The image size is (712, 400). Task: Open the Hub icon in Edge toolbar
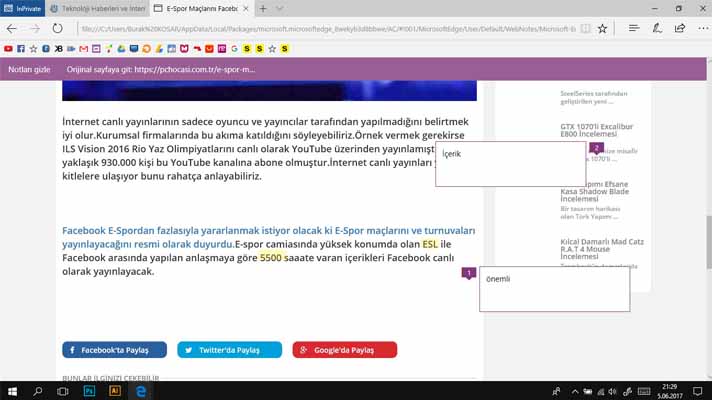pyautogui.click(x=634, y=29)
